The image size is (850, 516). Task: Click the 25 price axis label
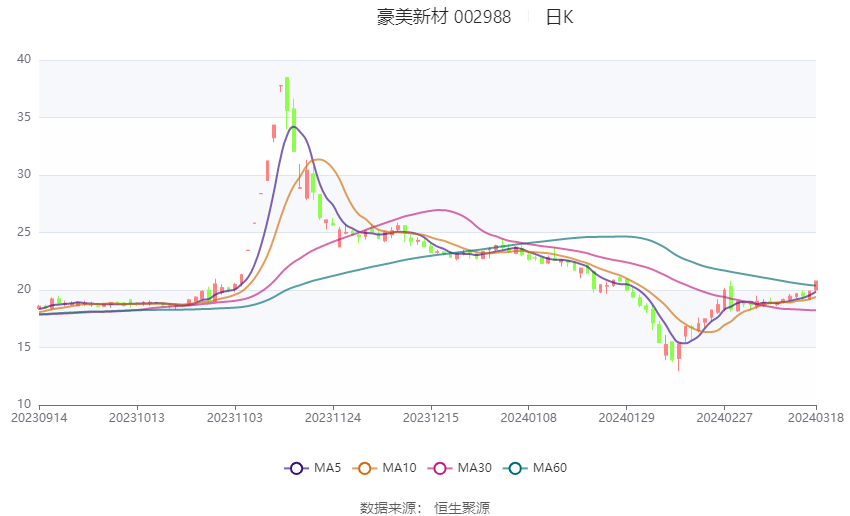[x=24, y=231]
